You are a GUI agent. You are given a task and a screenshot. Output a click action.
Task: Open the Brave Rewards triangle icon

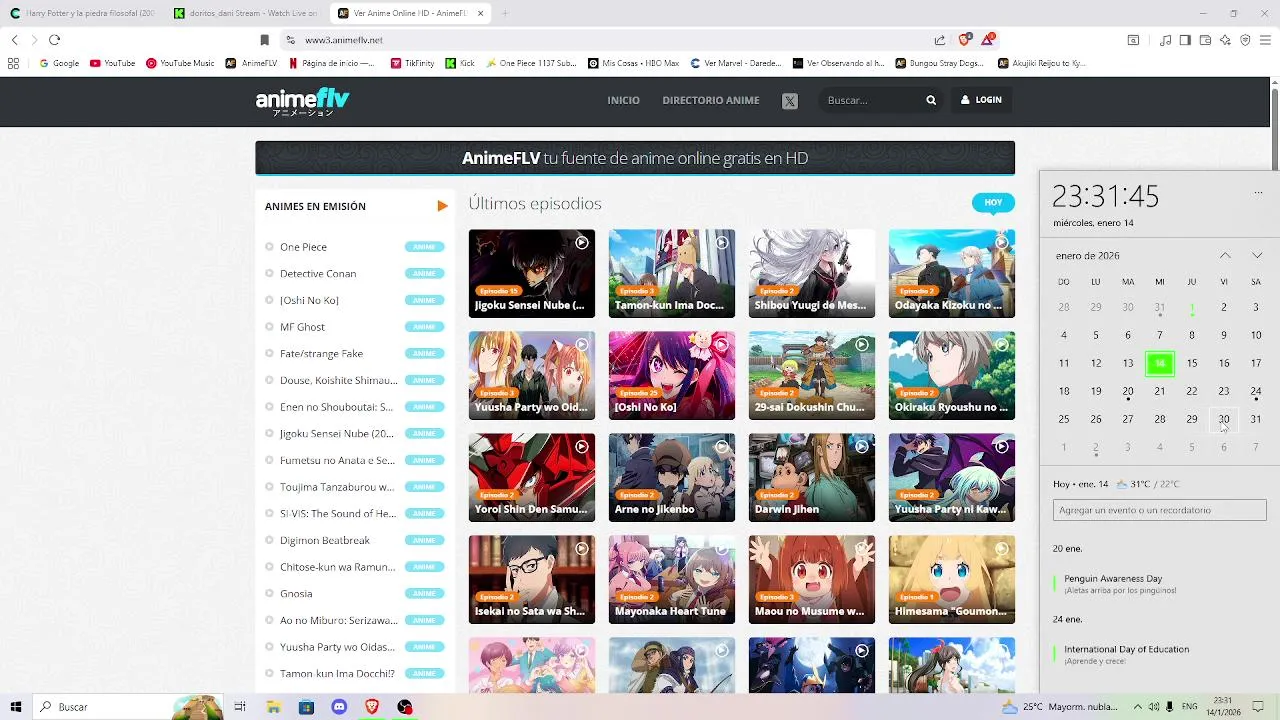point(988,40)
